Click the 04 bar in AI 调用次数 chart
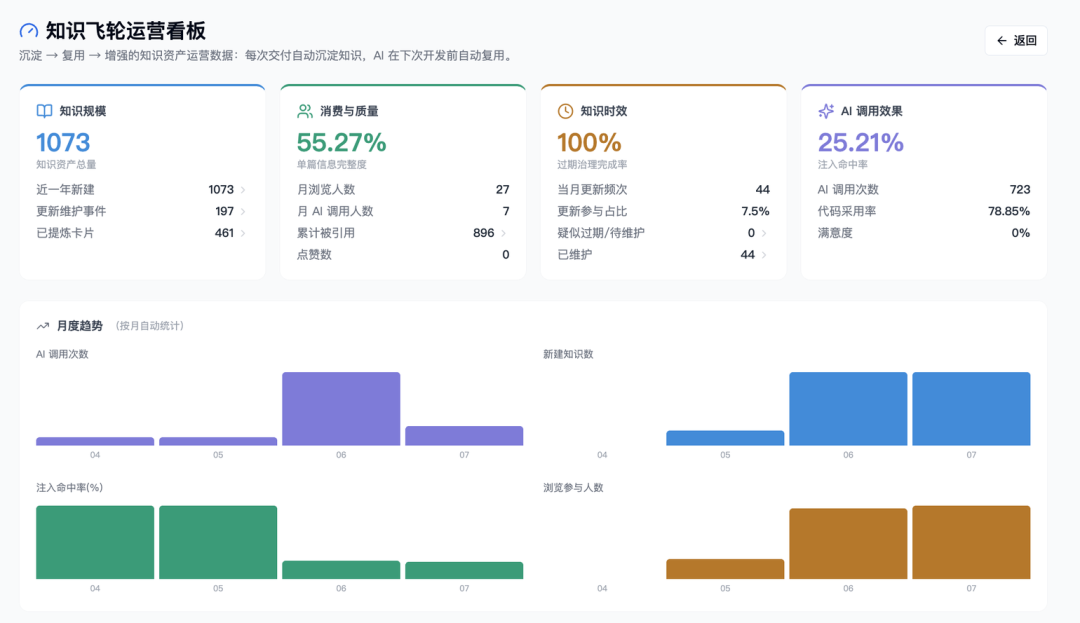 coord(95,441)
